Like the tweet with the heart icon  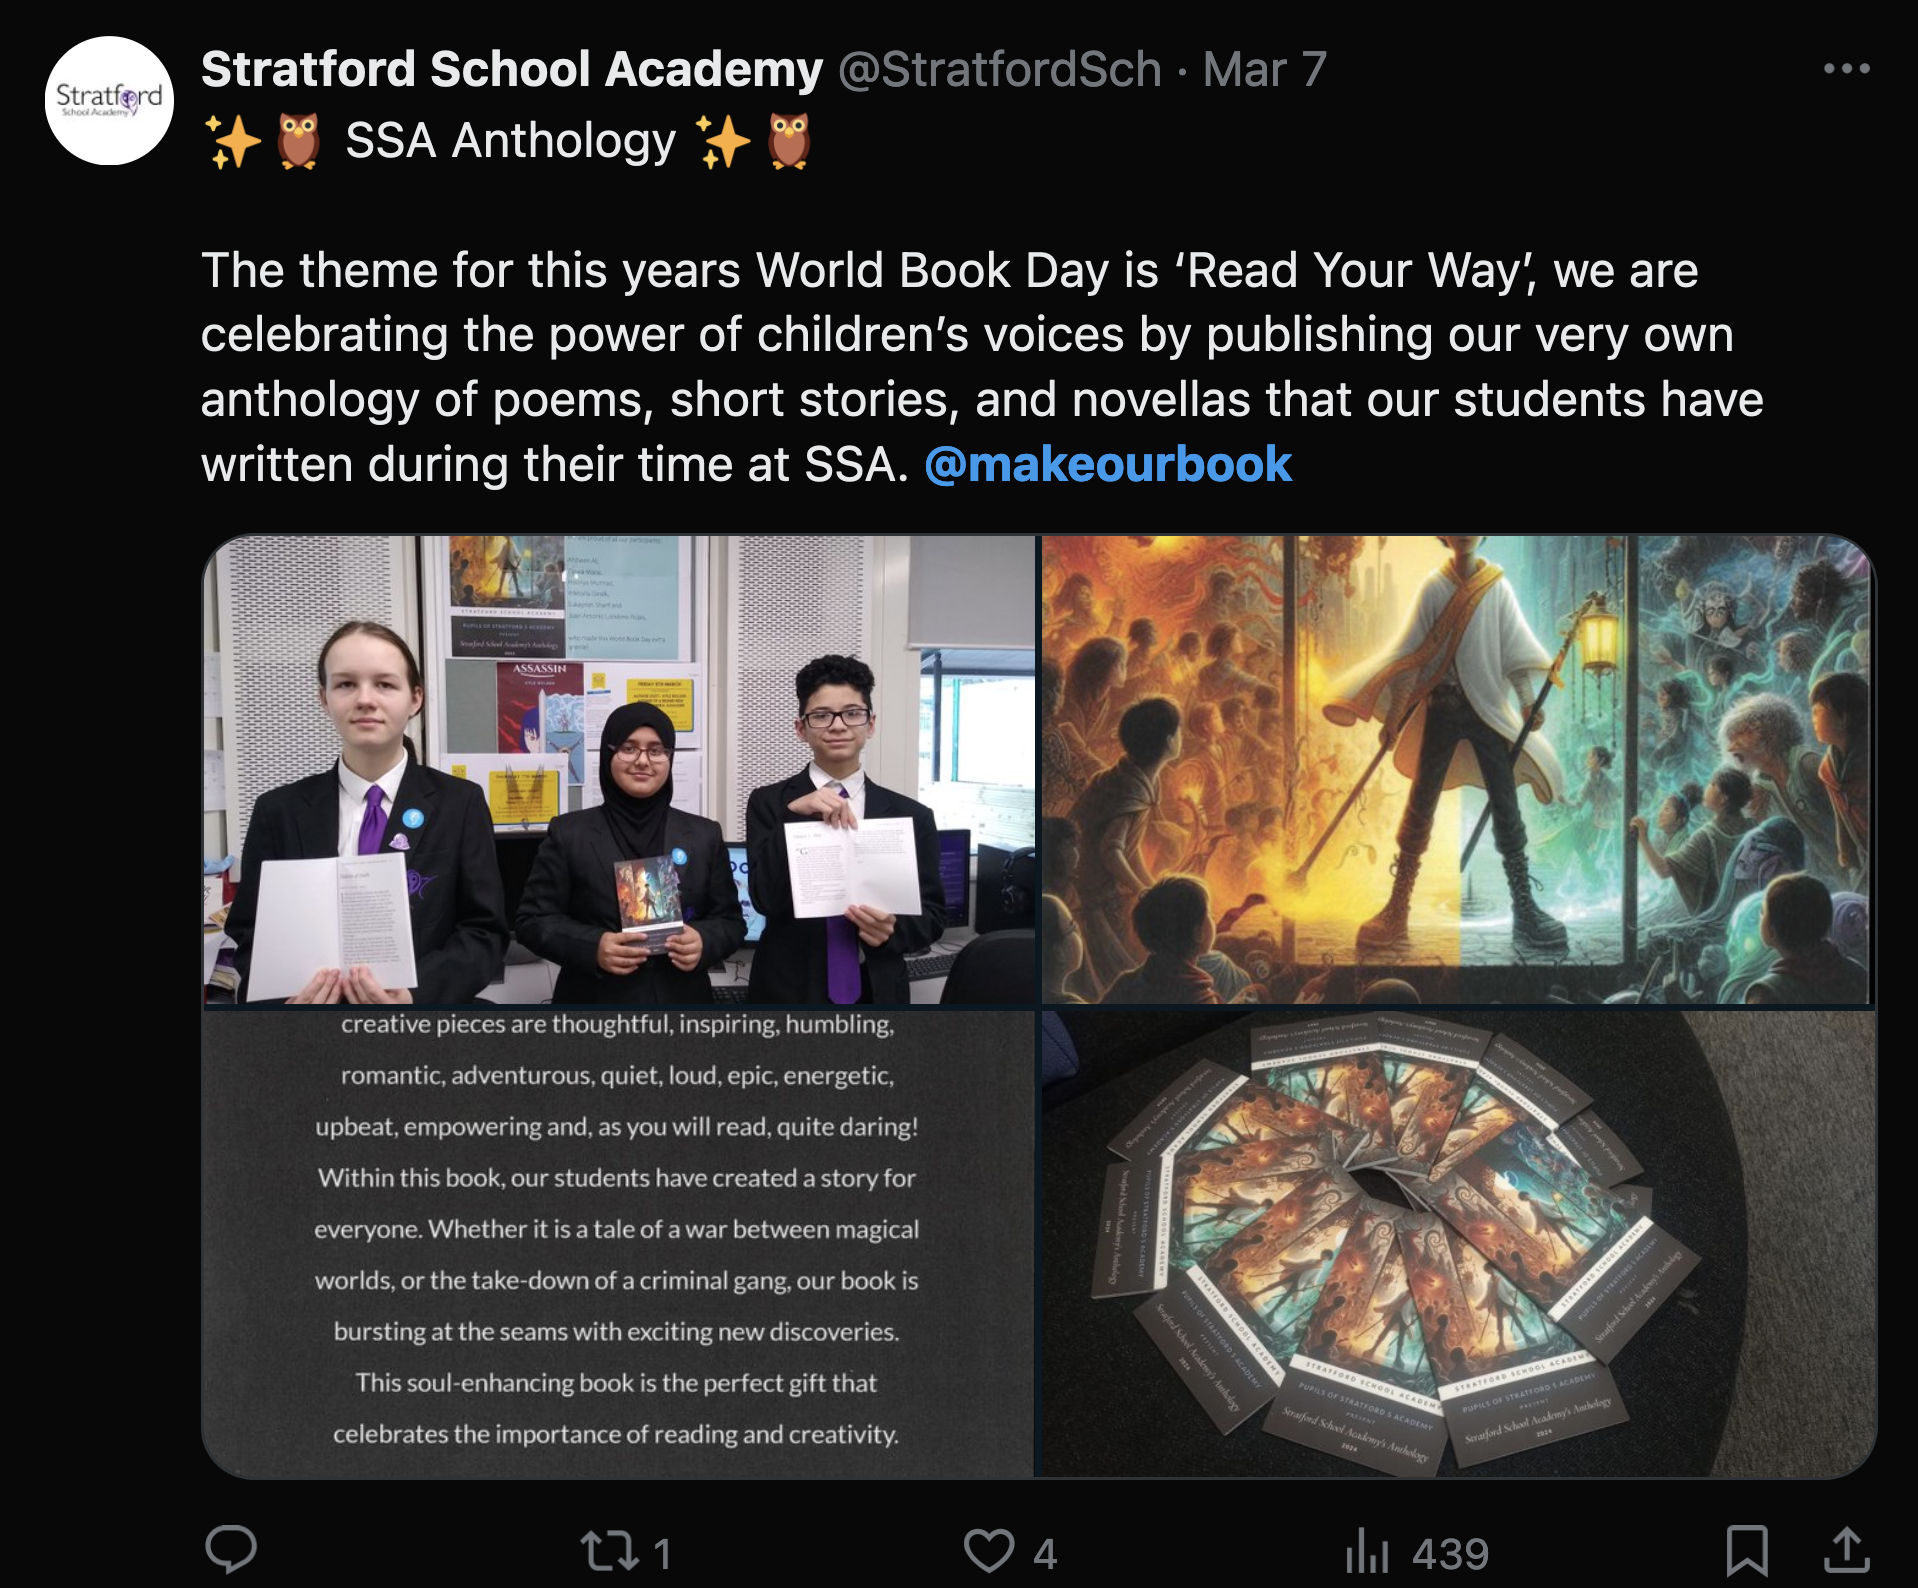pyautogui.click(x=989, y=1551)
